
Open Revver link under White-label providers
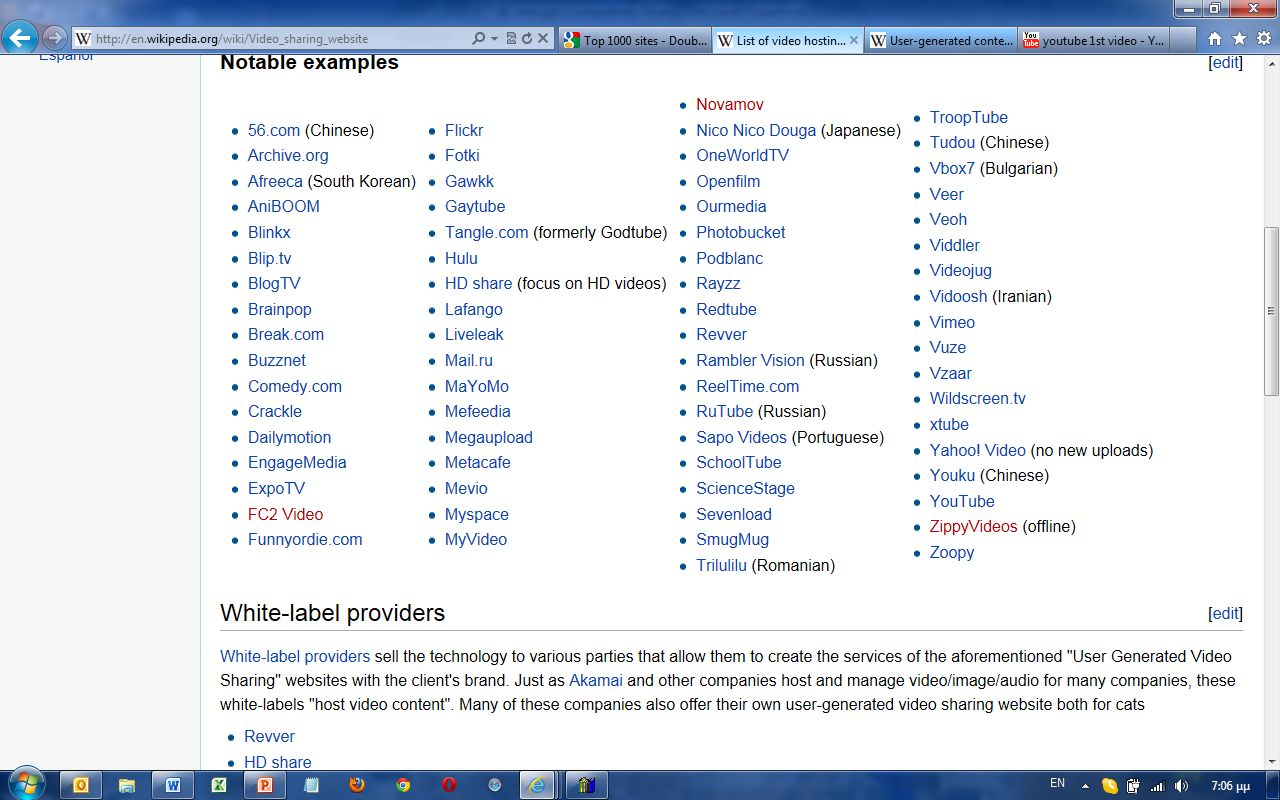pos(269,736)
